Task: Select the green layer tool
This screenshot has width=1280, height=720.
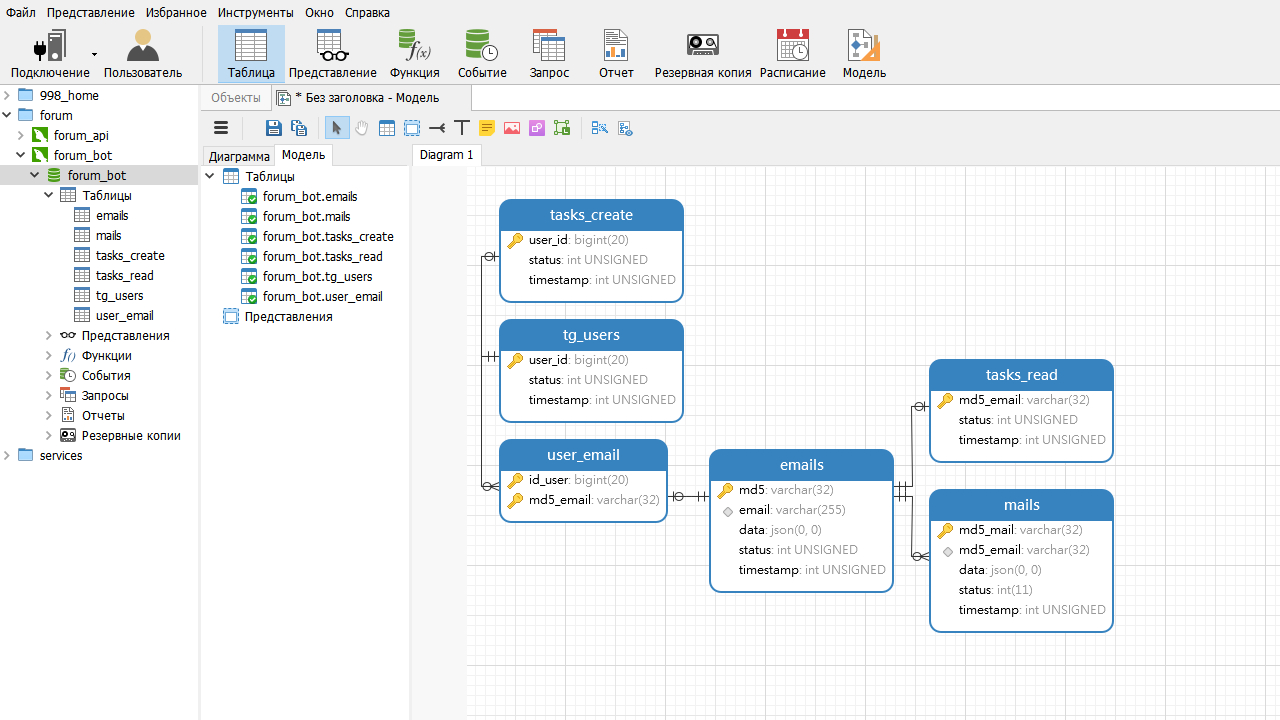Action: point(562,128)
